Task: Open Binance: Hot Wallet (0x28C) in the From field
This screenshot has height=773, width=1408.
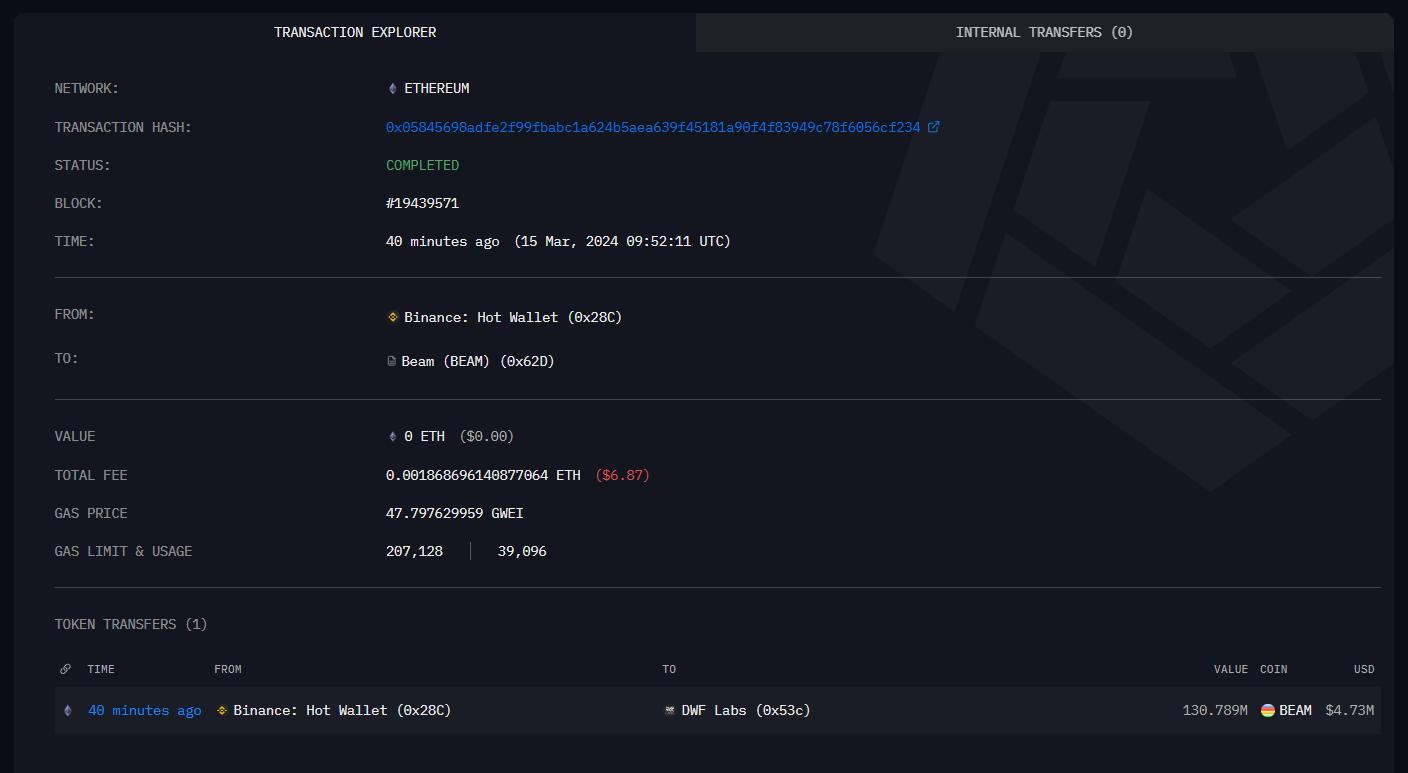Action: pos(513,318)
